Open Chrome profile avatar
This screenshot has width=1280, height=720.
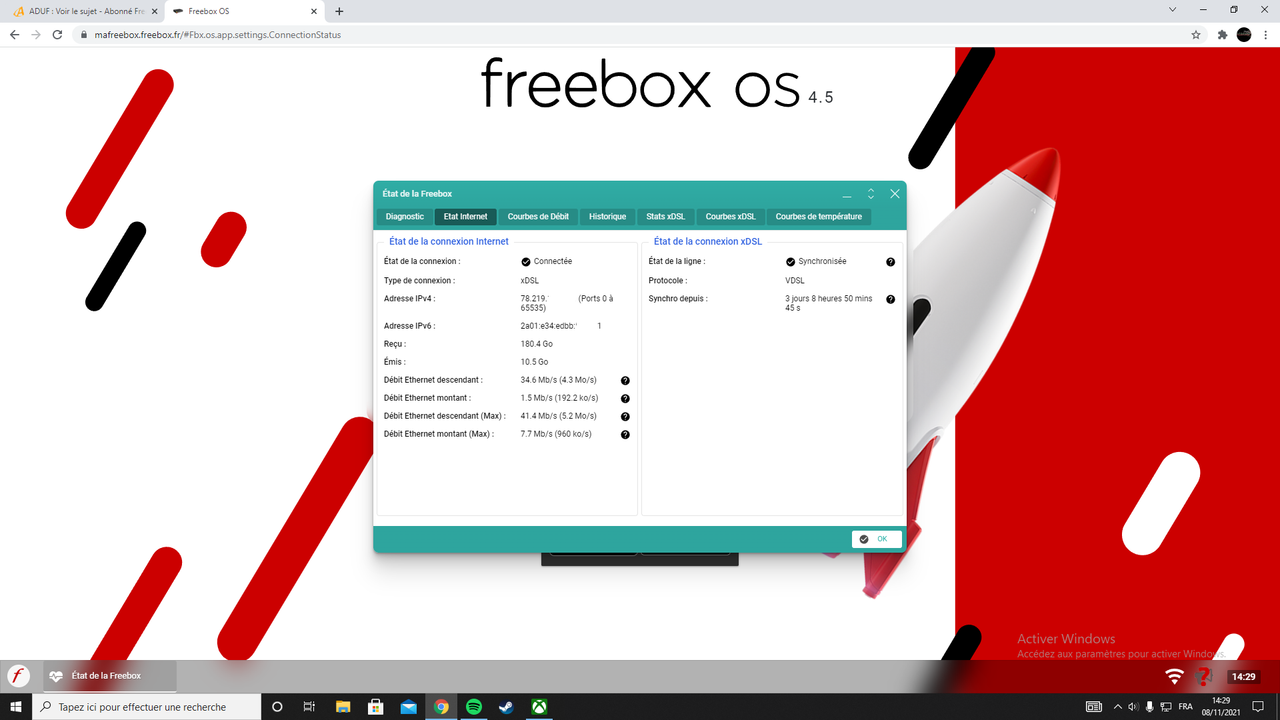coord(1244,34)
